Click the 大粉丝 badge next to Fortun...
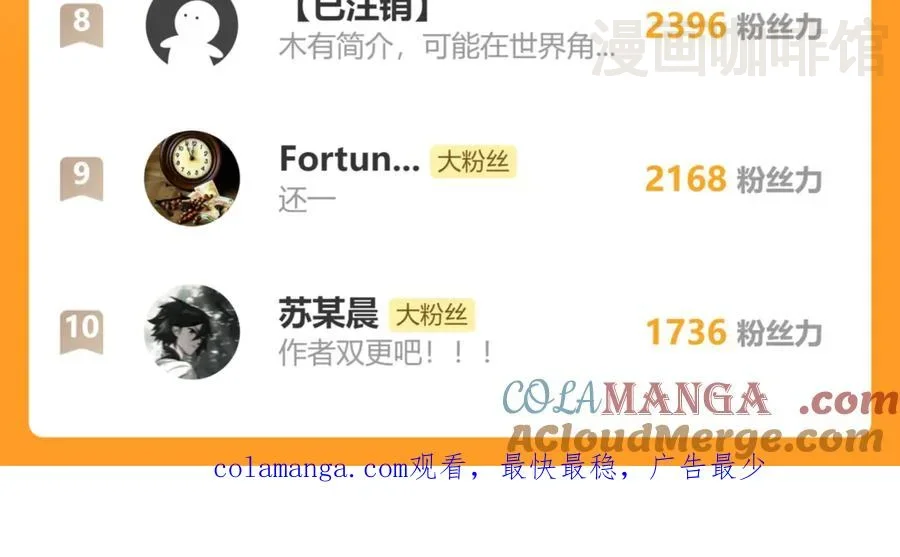The height and width of the screenshot is (557, 900). 474,162
